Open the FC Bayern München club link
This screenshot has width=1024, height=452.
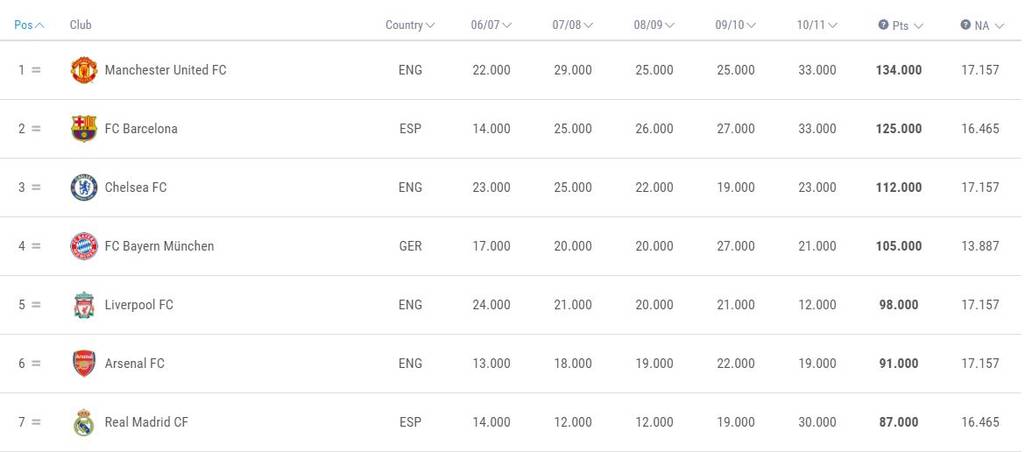pos(159,246)
